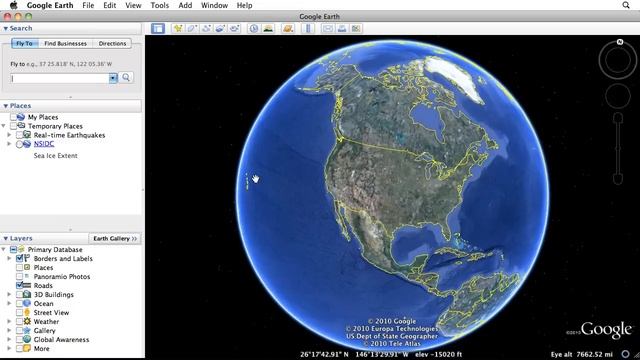The image size is (640, 360).
Task: Switch to Find Businesses tab
Action: tap(65, 43)
